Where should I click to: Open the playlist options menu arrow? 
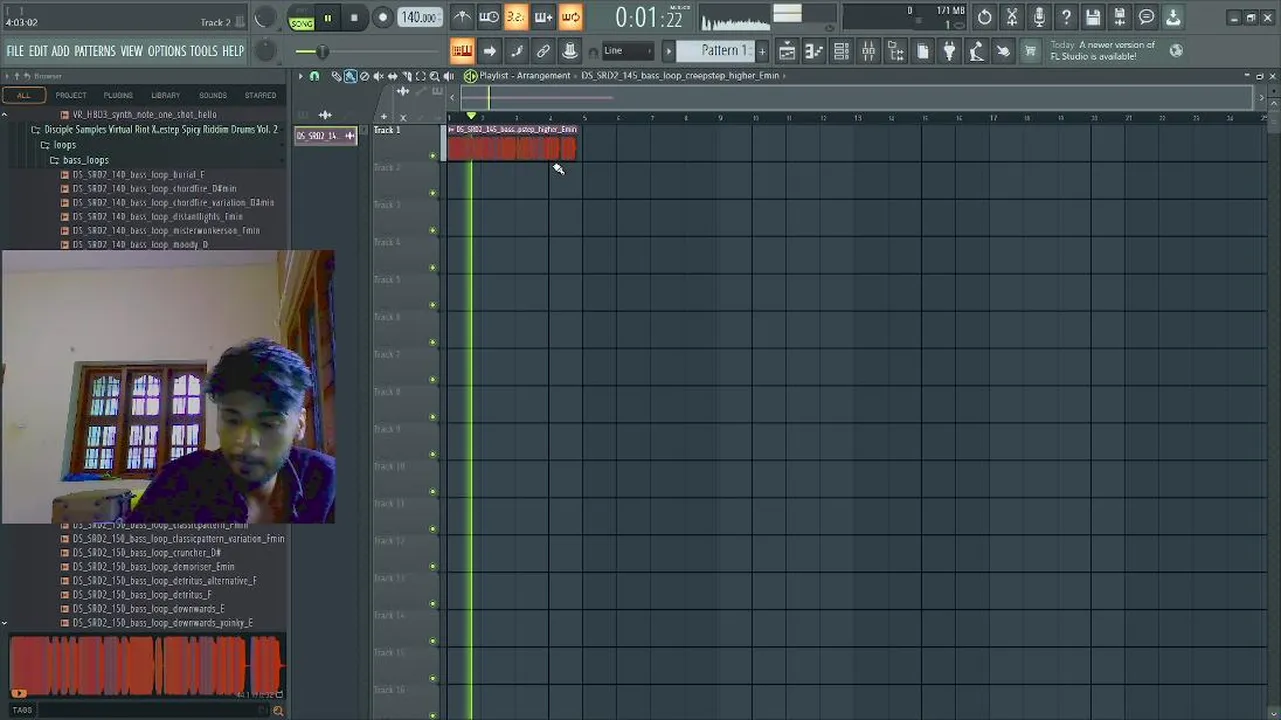(300, 76)
